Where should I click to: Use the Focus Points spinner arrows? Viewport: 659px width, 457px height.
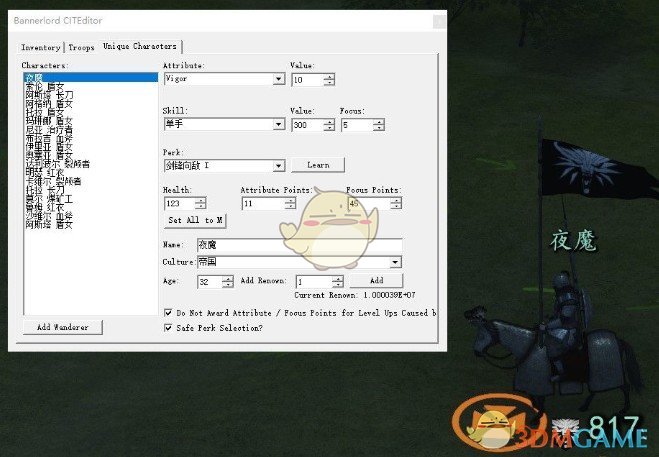click(396, 203)
